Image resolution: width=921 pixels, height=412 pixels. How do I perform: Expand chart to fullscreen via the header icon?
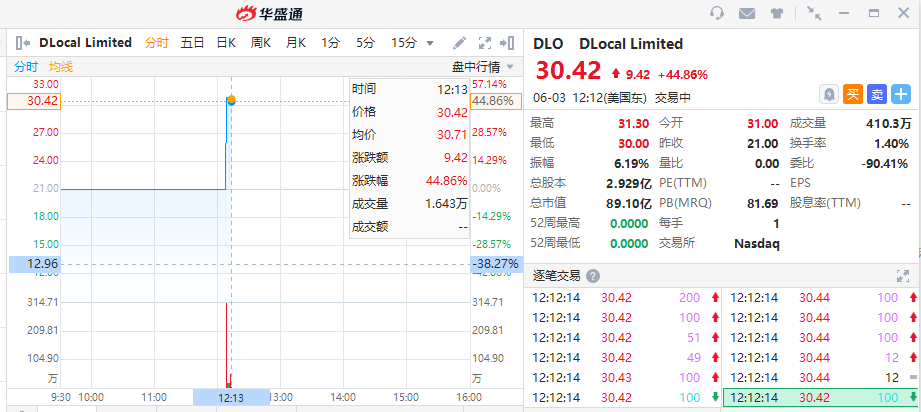(485, 42)
